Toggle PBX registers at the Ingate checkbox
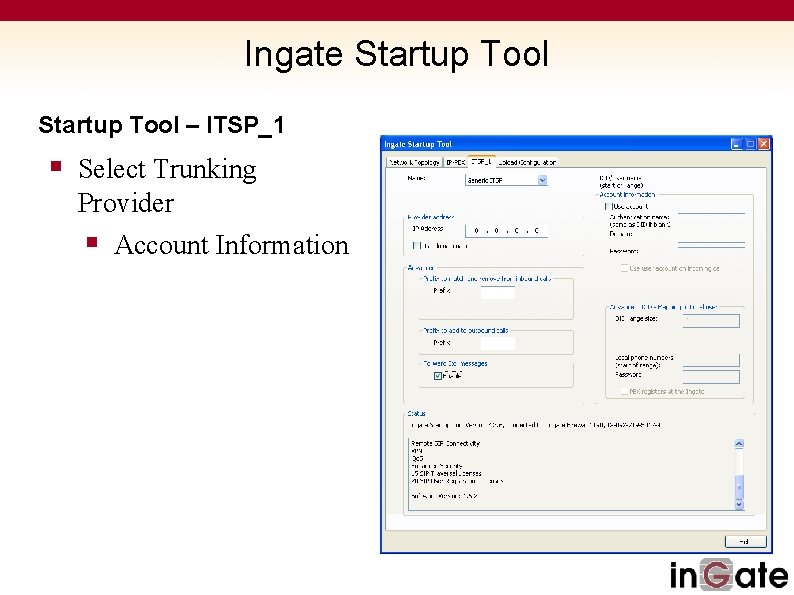 tap(624, 391)
